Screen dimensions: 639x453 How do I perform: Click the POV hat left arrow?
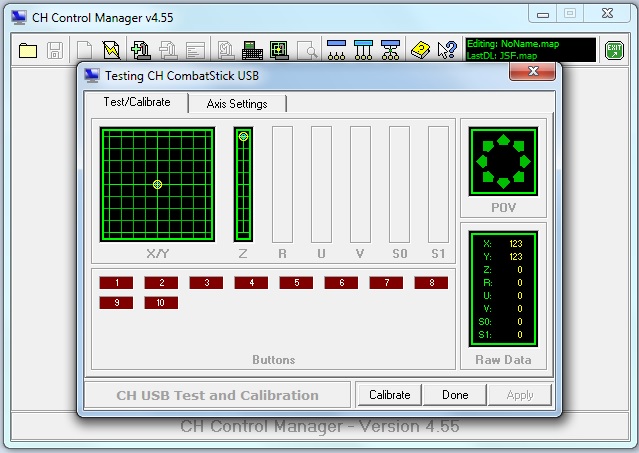[482, 162]
